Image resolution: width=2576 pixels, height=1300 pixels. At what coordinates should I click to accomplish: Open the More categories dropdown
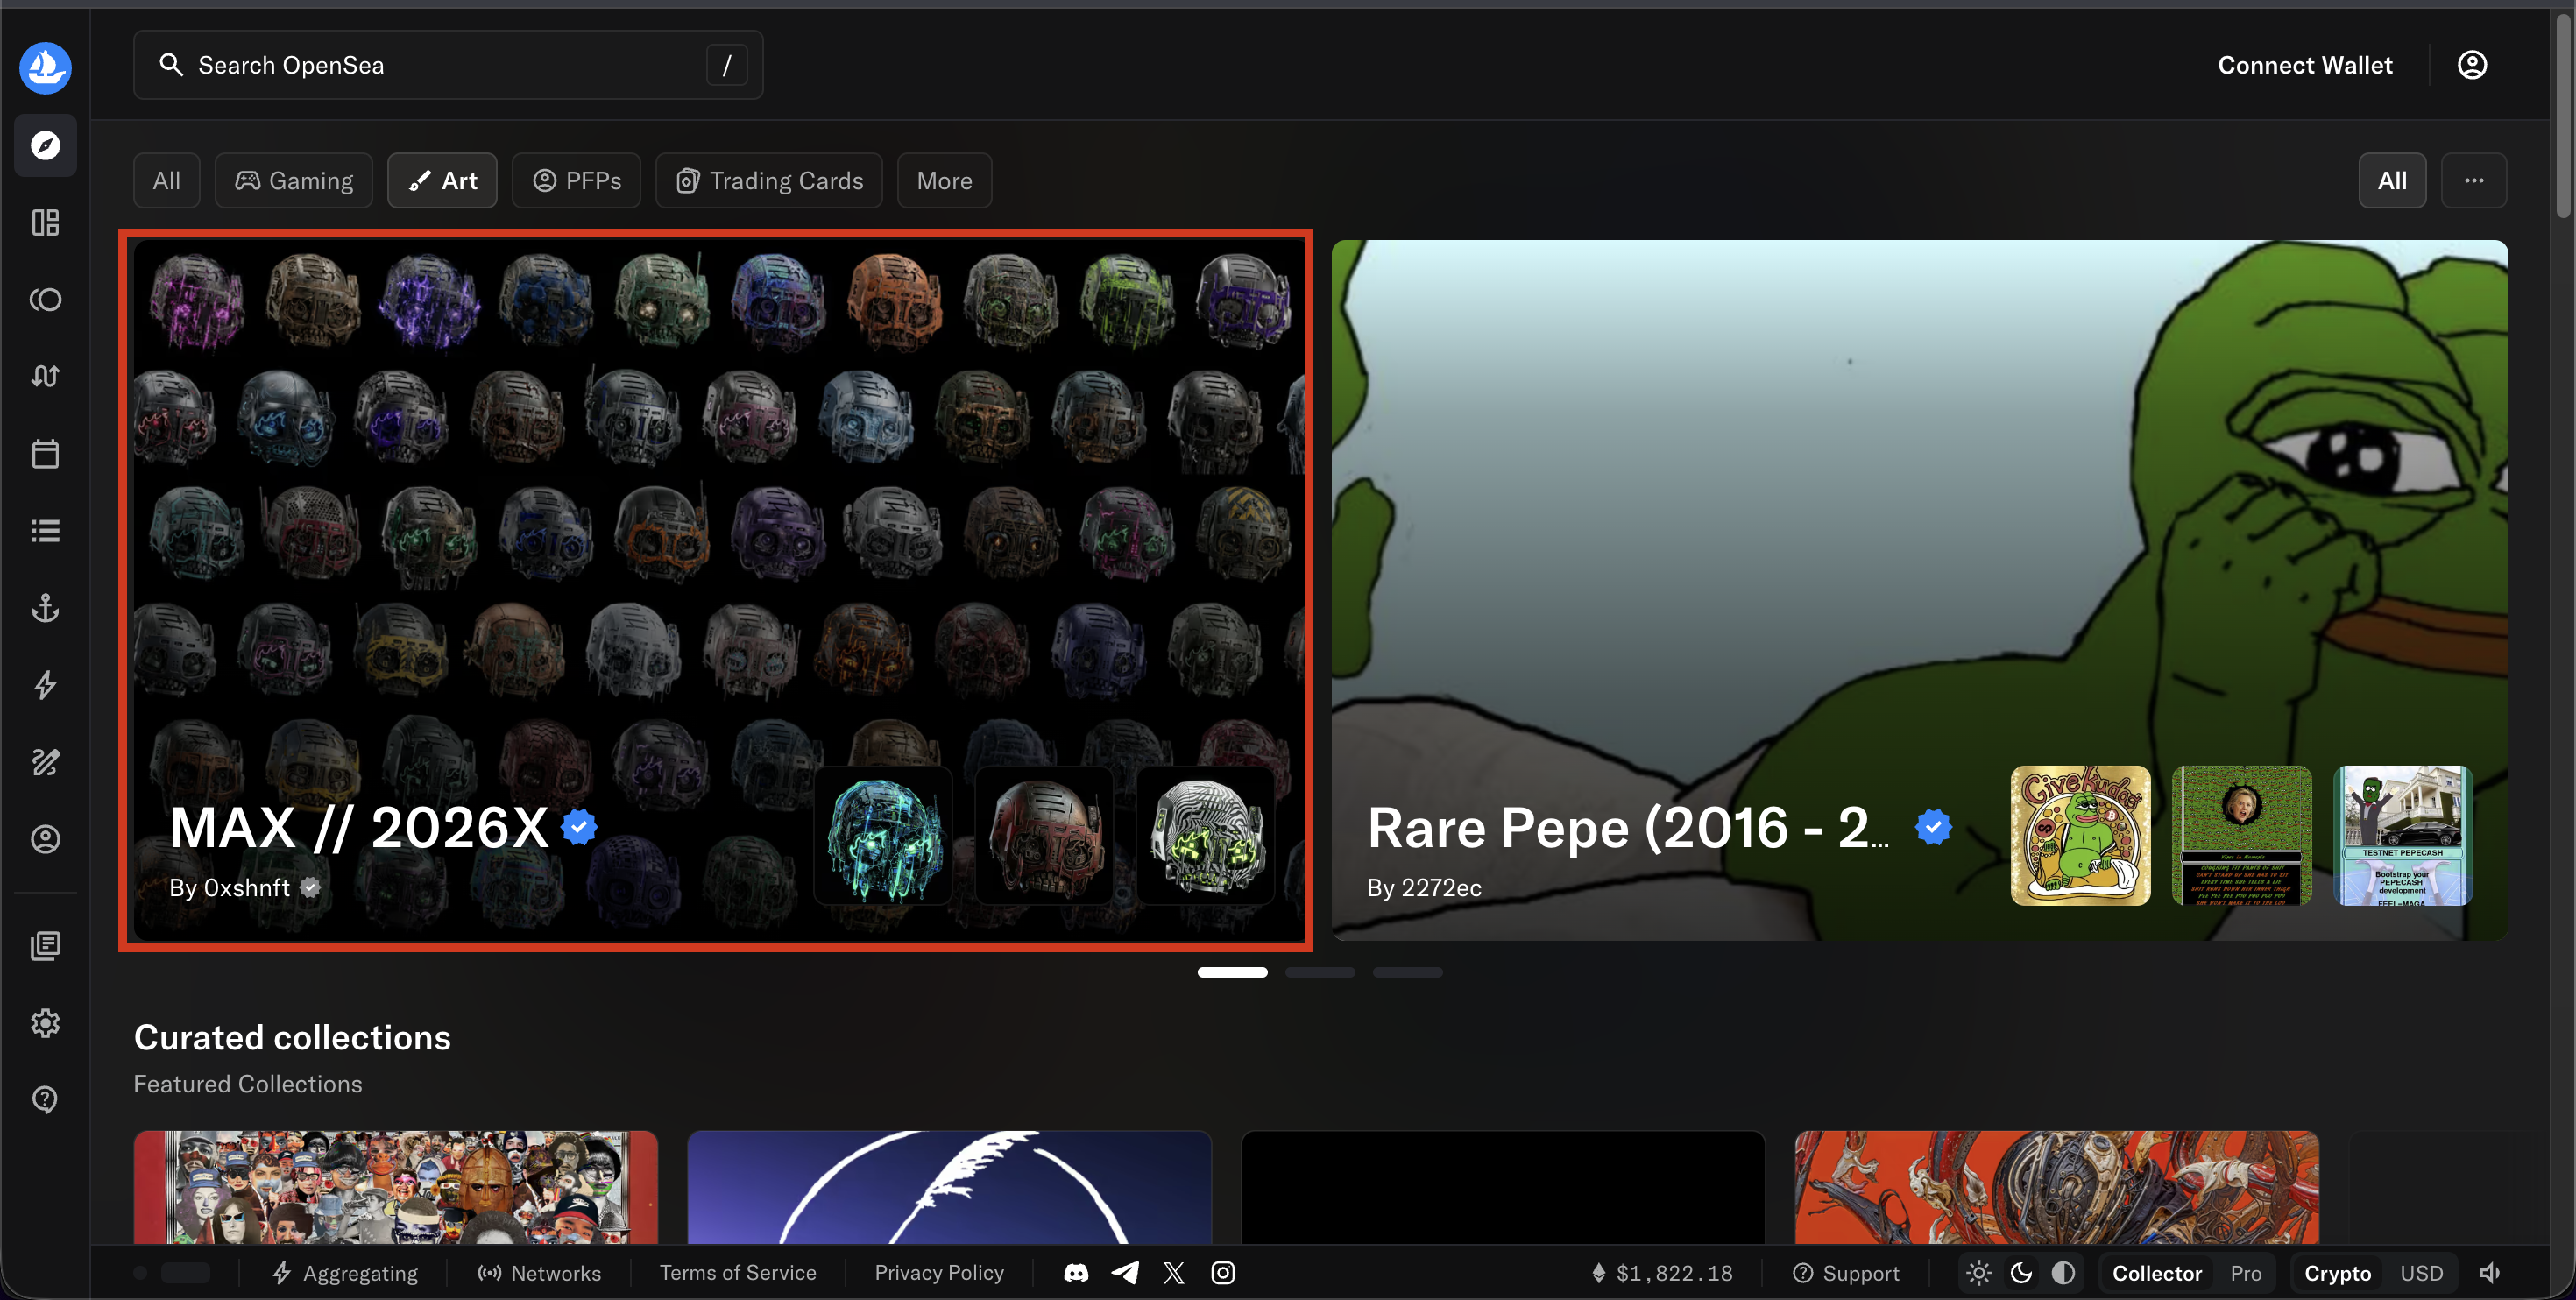[x=944, y=181]
